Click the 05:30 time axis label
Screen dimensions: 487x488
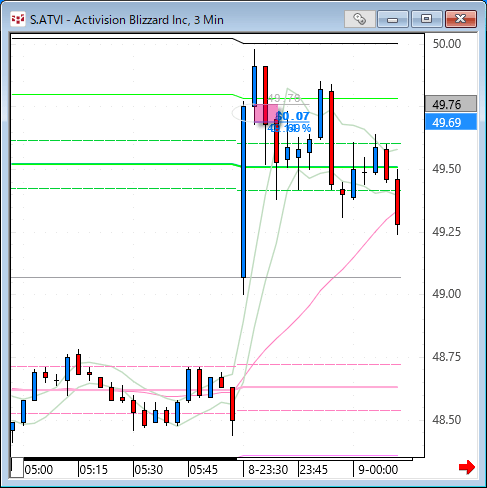(149, 470)
